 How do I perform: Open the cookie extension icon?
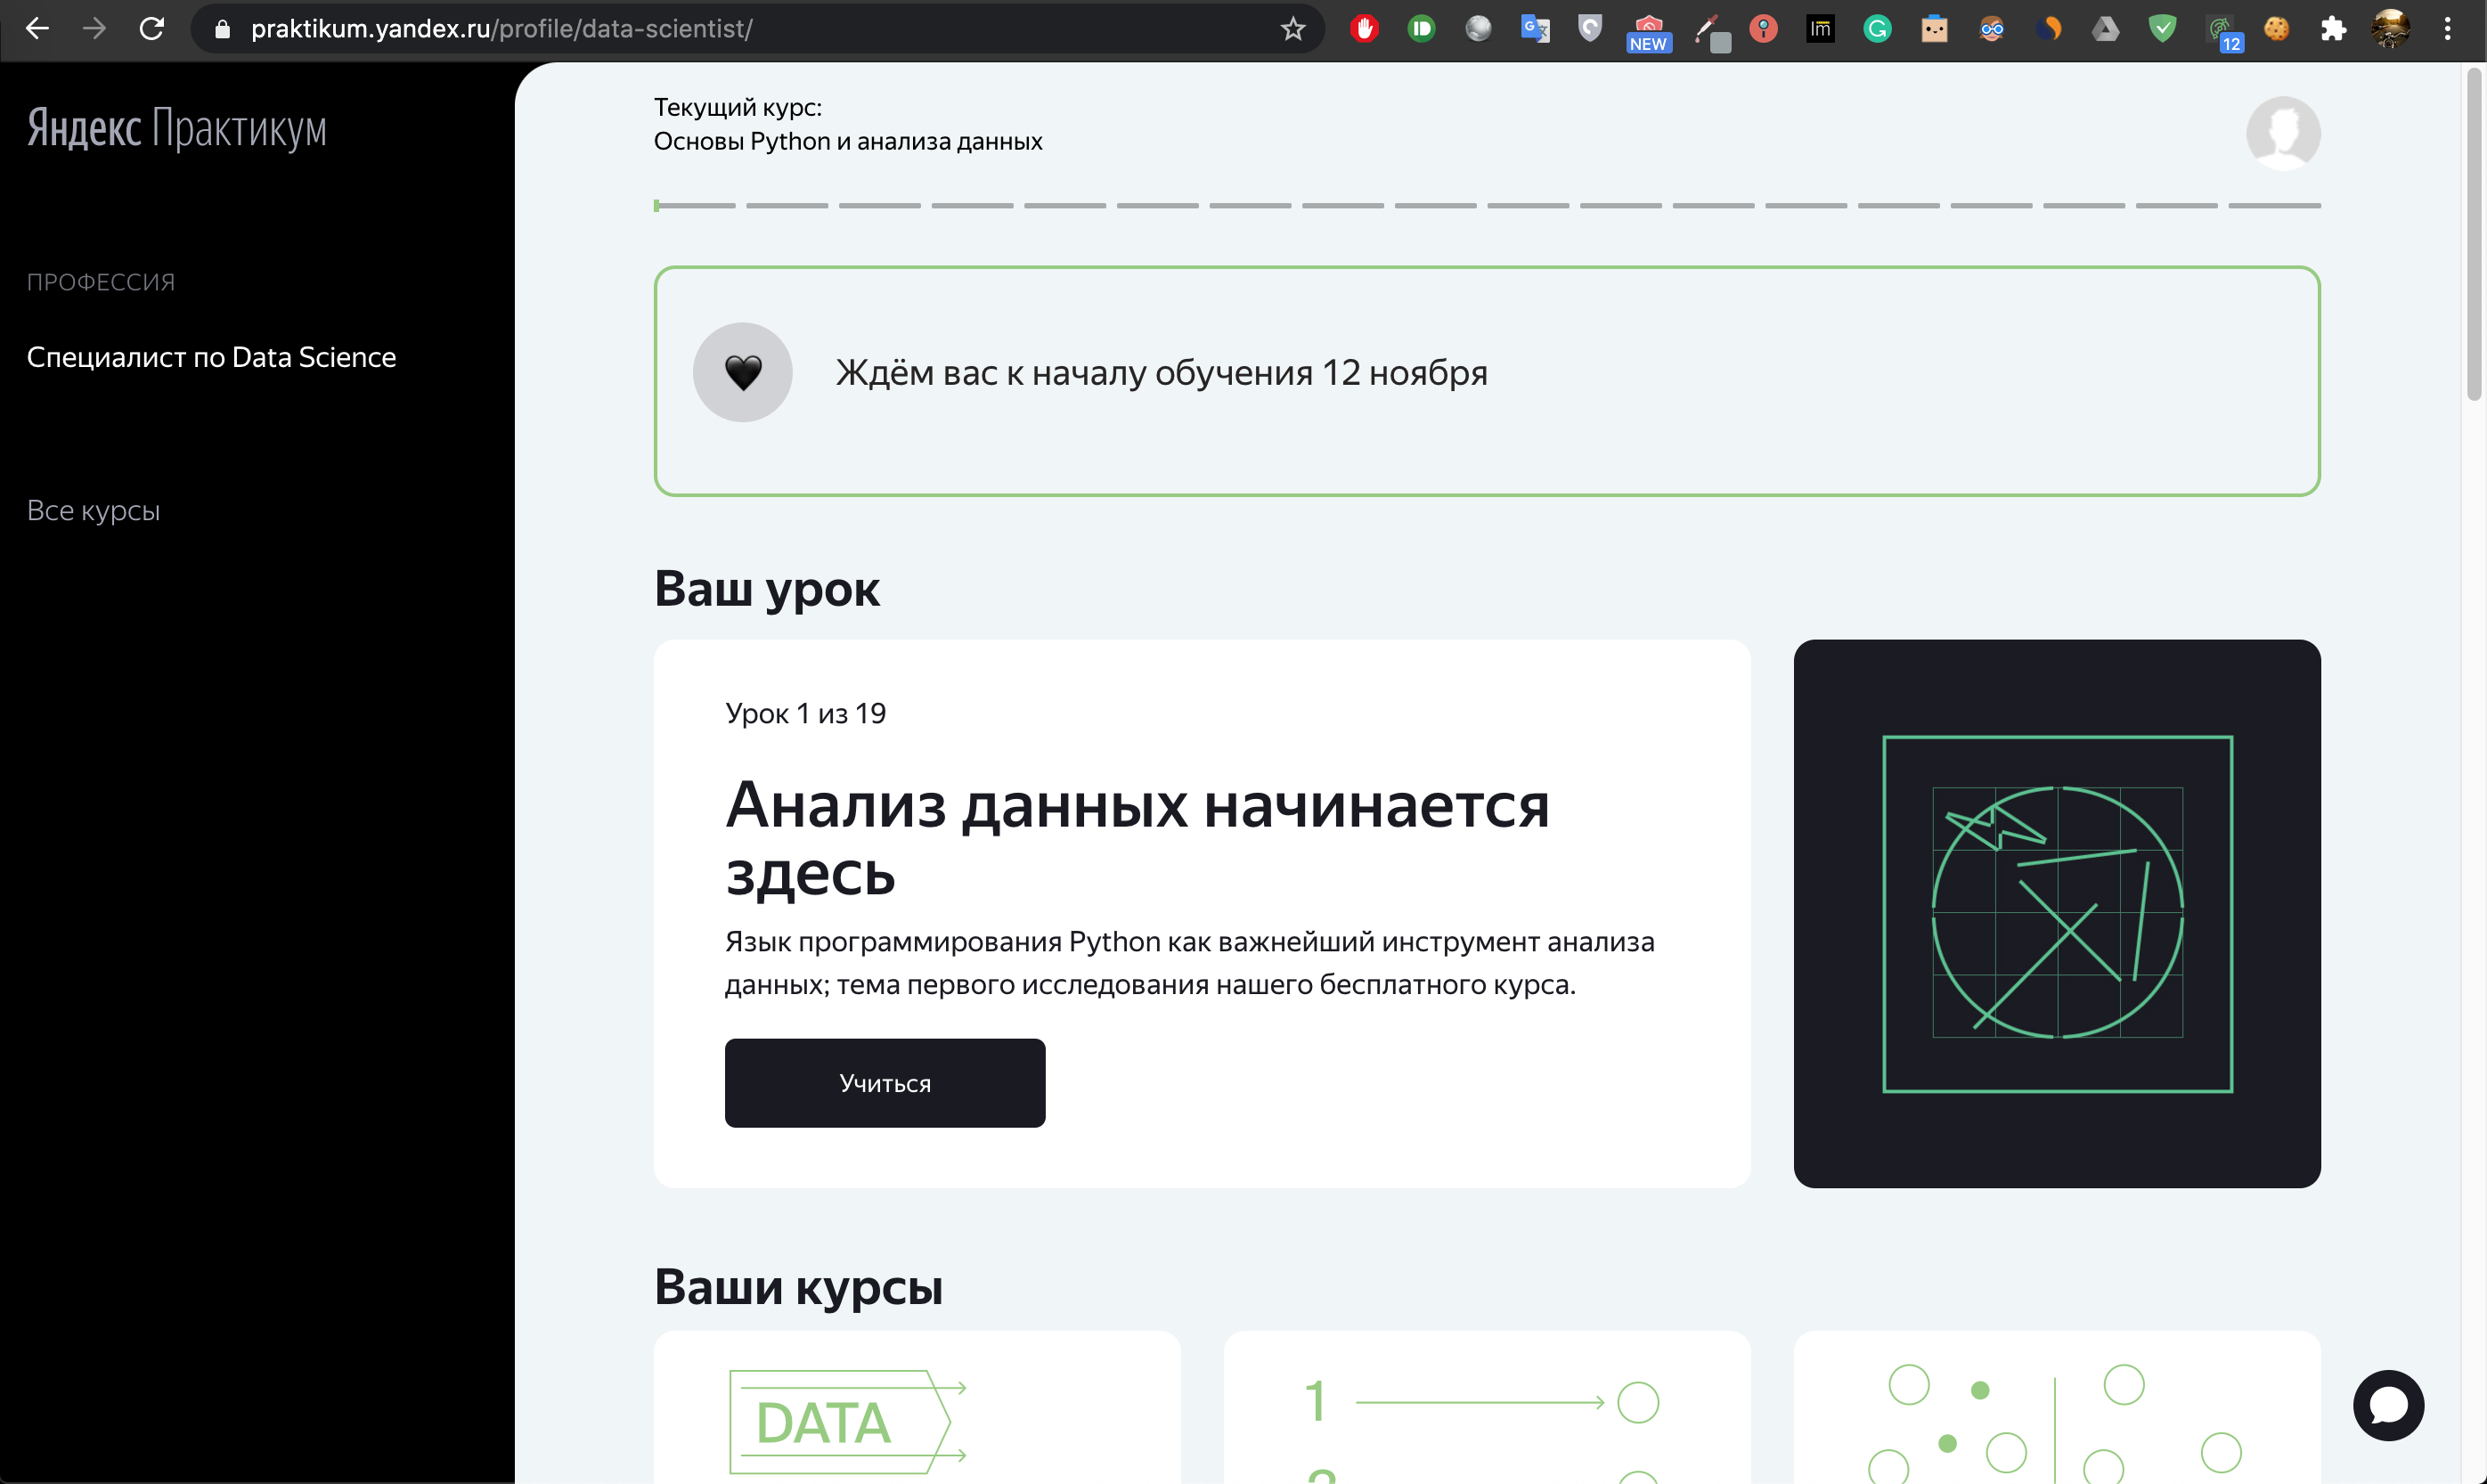coord(2277,29)
